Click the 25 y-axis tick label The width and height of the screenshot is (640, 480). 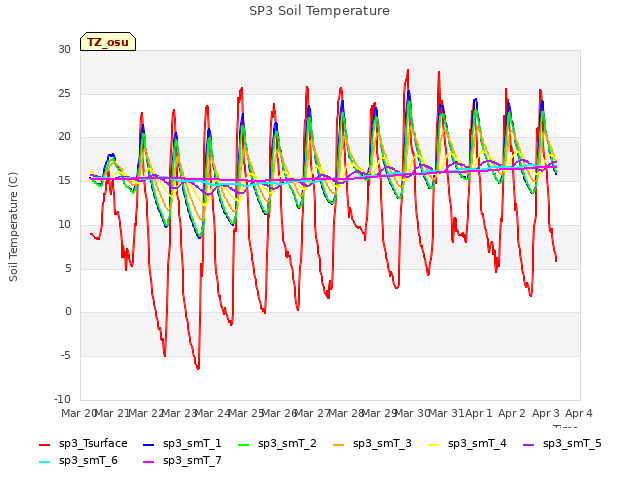(x=64, y=93)
